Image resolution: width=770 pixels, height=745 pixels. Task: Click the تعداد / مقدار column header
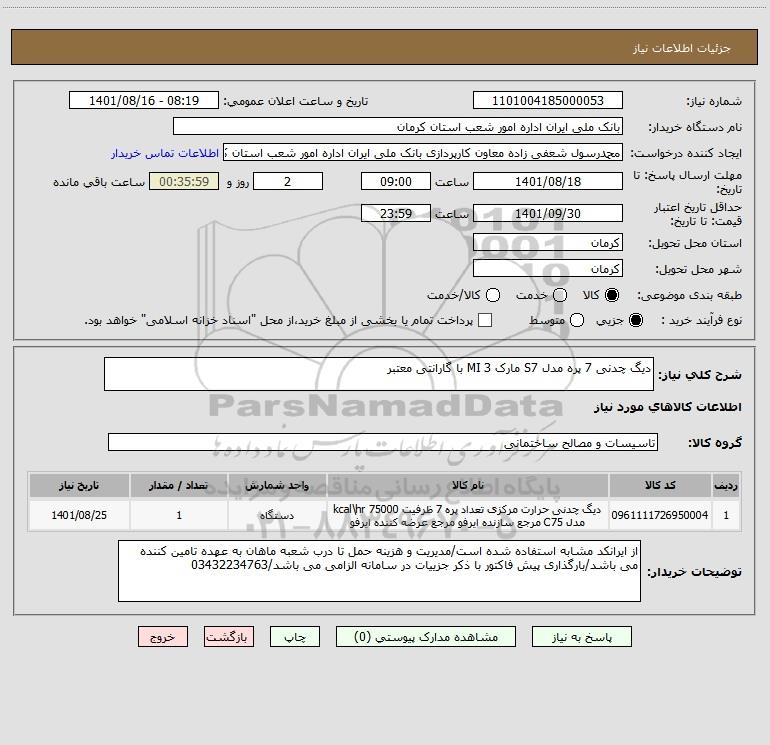click(x=179, y=485)
